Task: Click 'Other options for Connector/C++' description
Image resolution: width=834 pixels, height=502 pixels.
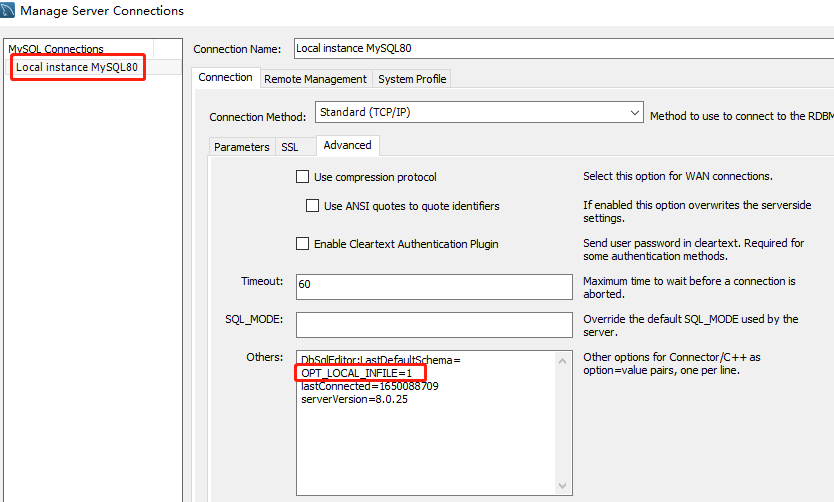Action: tap(671, 364)
